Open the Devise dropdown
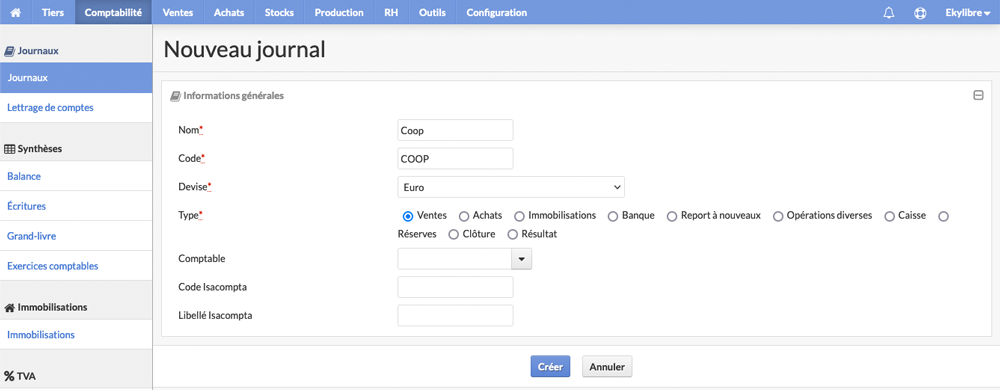 coord(511,187)
